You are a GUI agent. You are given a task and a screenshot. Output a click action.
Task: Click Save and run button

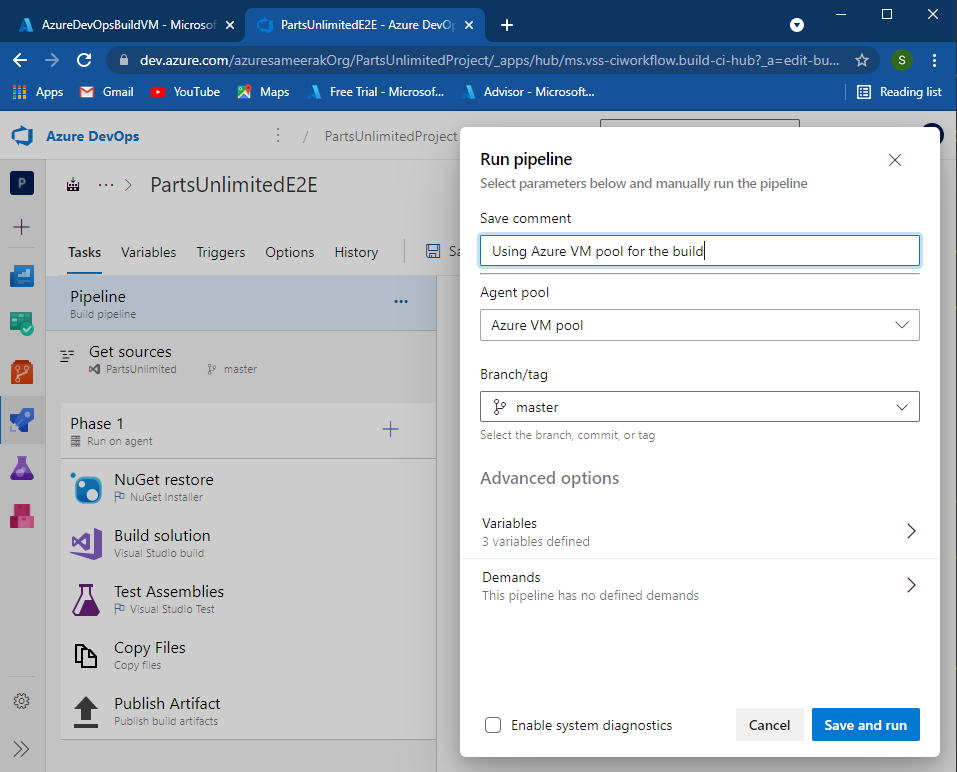click(865, 725)
